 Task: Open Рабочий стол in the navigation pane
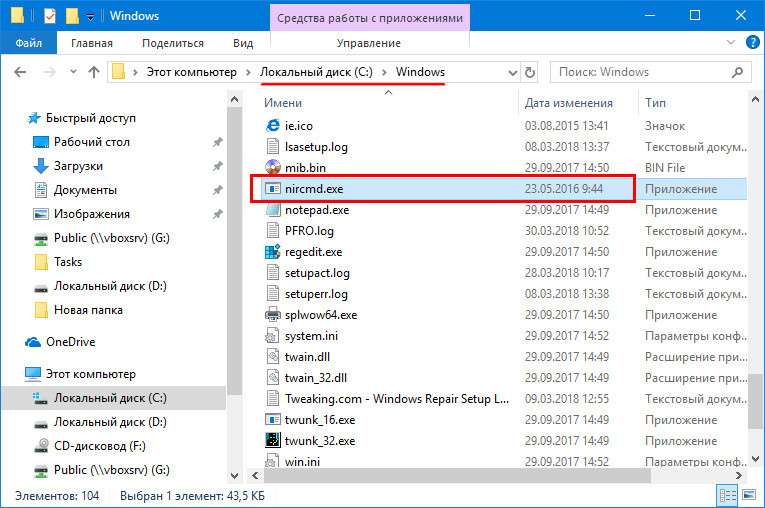click(92, 142)
